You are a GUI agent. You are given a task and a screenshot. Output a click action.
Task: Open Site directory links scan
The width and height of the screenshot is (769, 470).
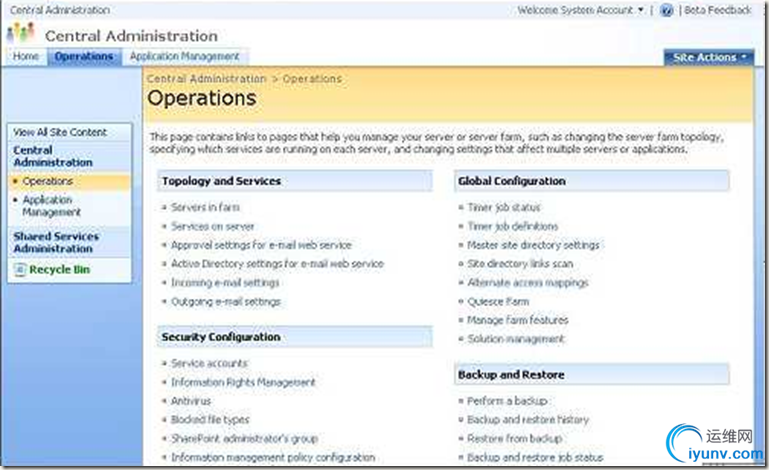[x=520, y=264]
